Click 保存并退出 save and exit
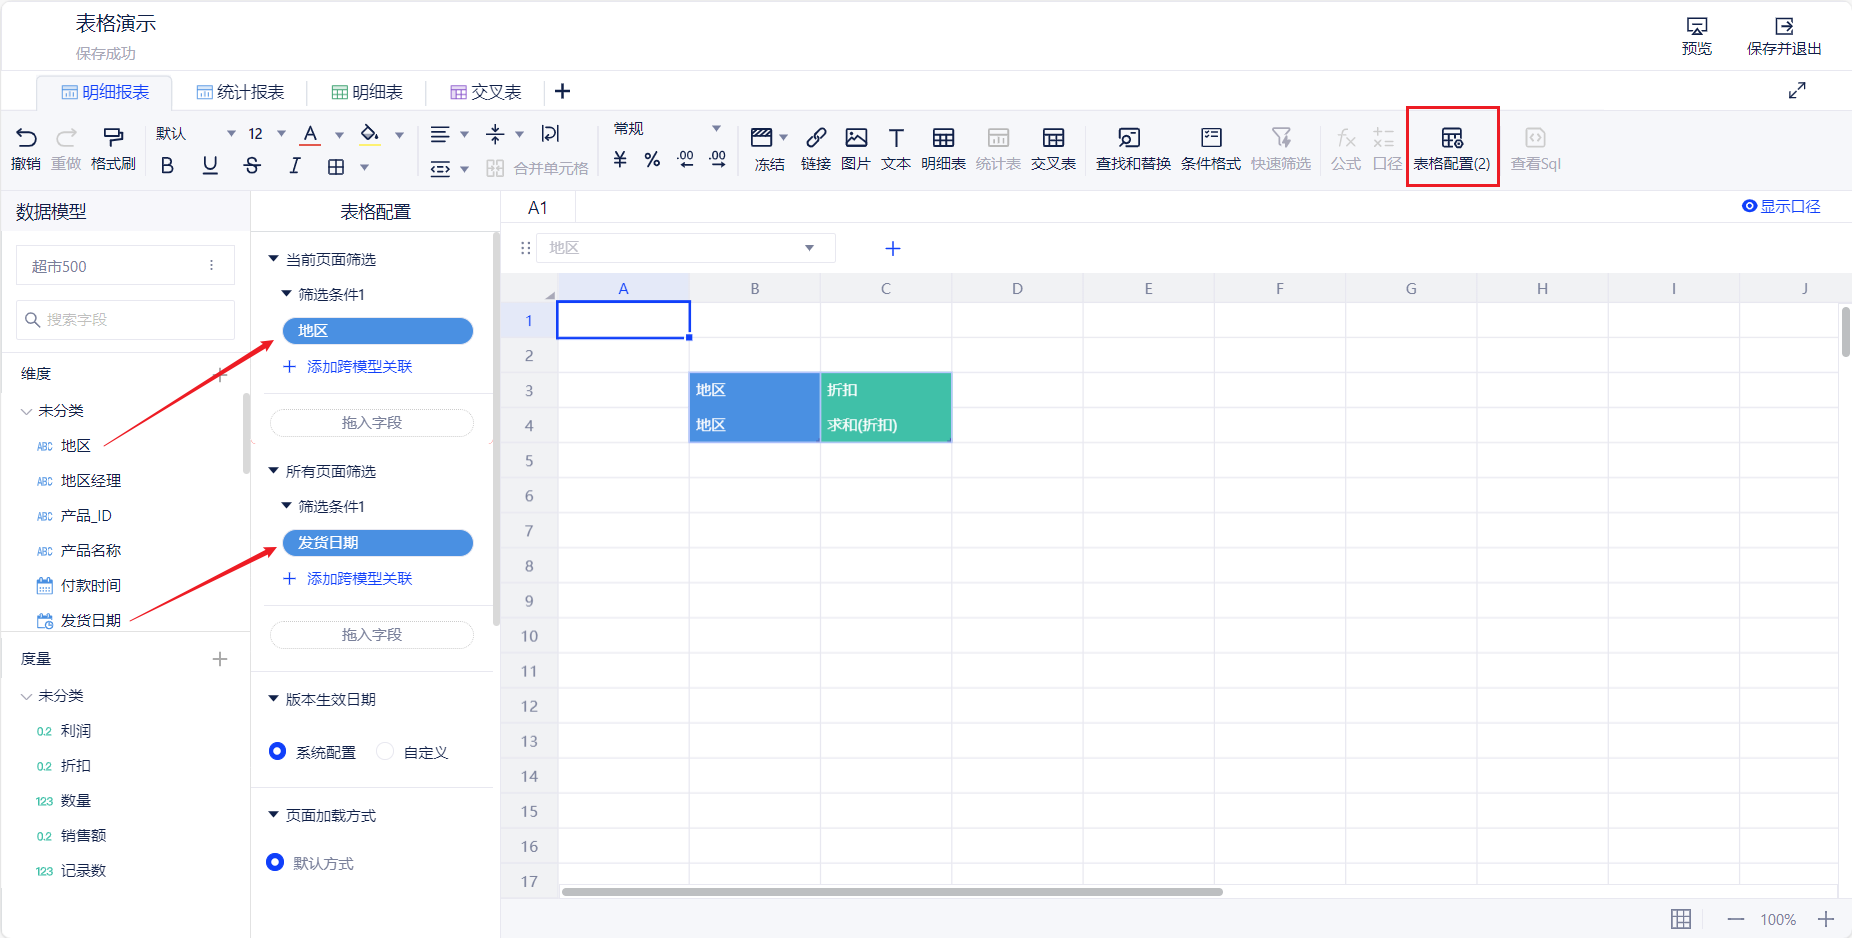 (1783, 35)
